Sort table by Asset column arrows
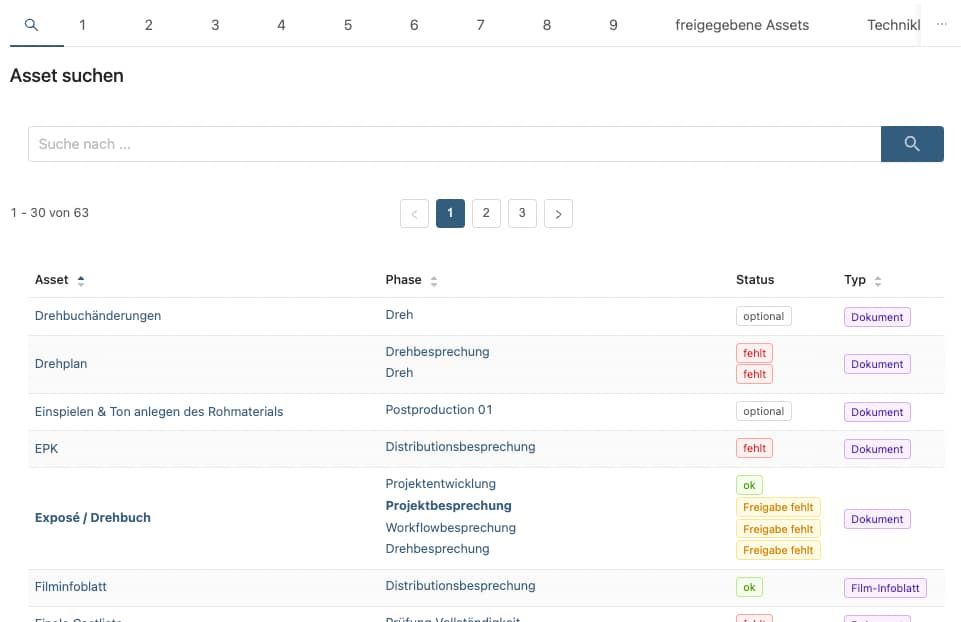 [x=81, y=281]
